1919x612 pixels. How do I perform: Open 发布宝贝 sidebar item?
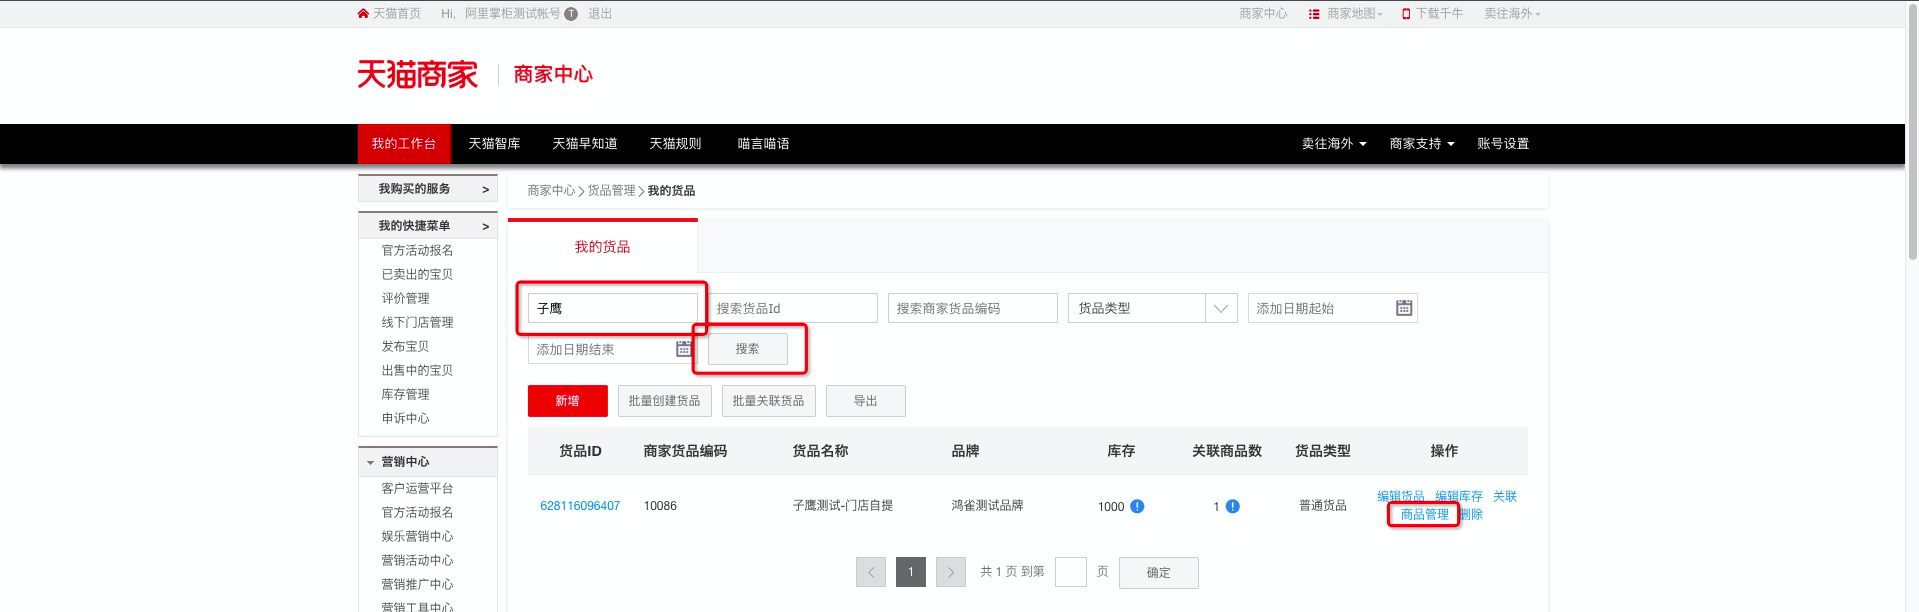(405, 347)
